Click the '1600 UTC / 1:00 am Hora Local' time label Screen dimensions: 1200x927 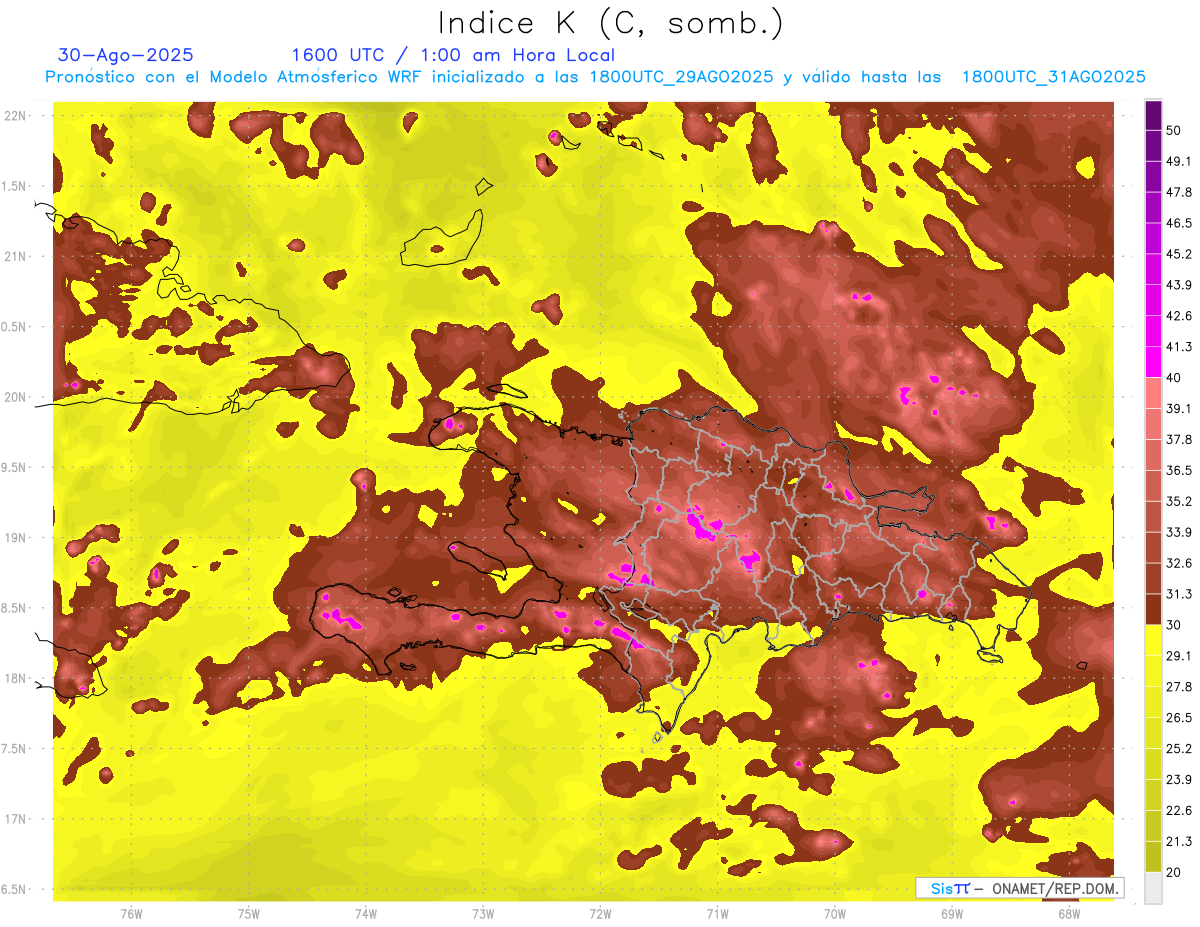(x=453, y=55)
